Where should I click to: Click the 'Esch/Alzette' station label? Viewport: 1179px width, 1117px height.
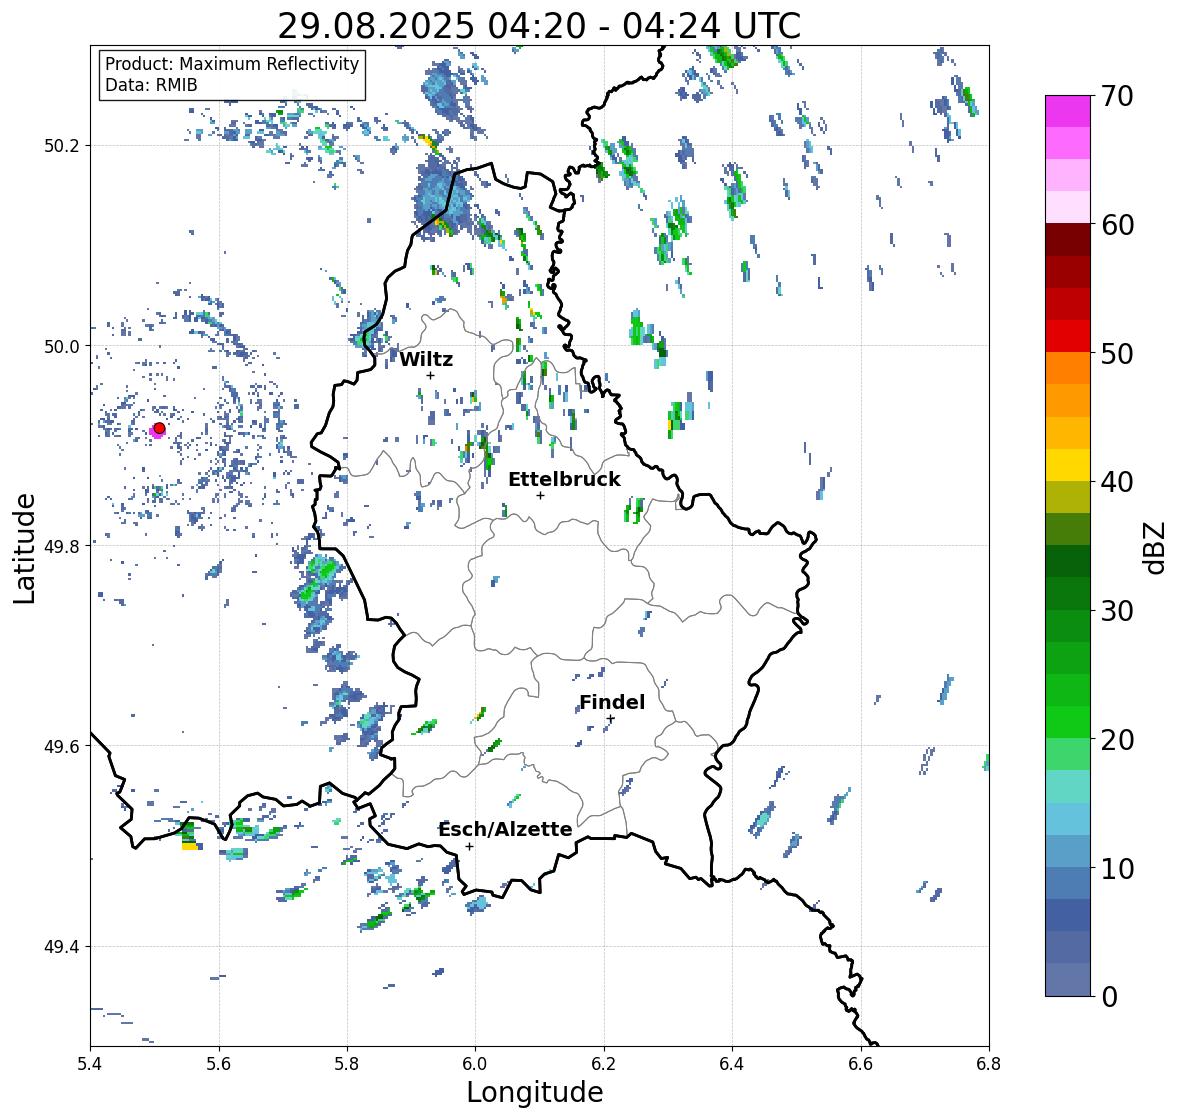[x=505, y=829]
